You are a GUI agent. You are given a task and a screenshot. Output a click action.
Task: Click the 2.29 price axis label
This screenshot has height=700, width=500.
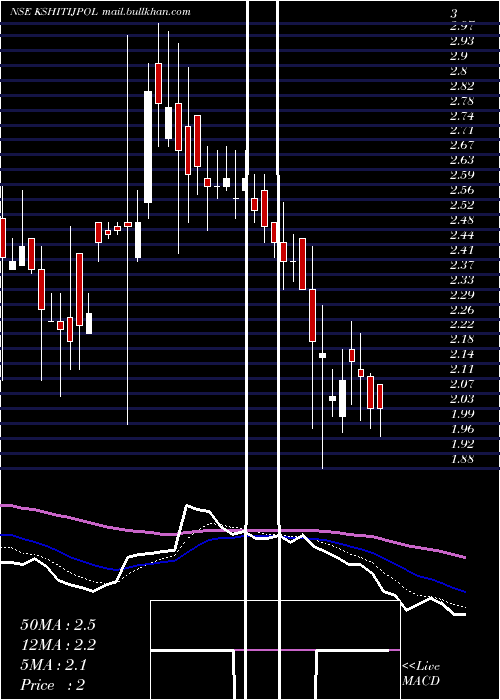462,295
